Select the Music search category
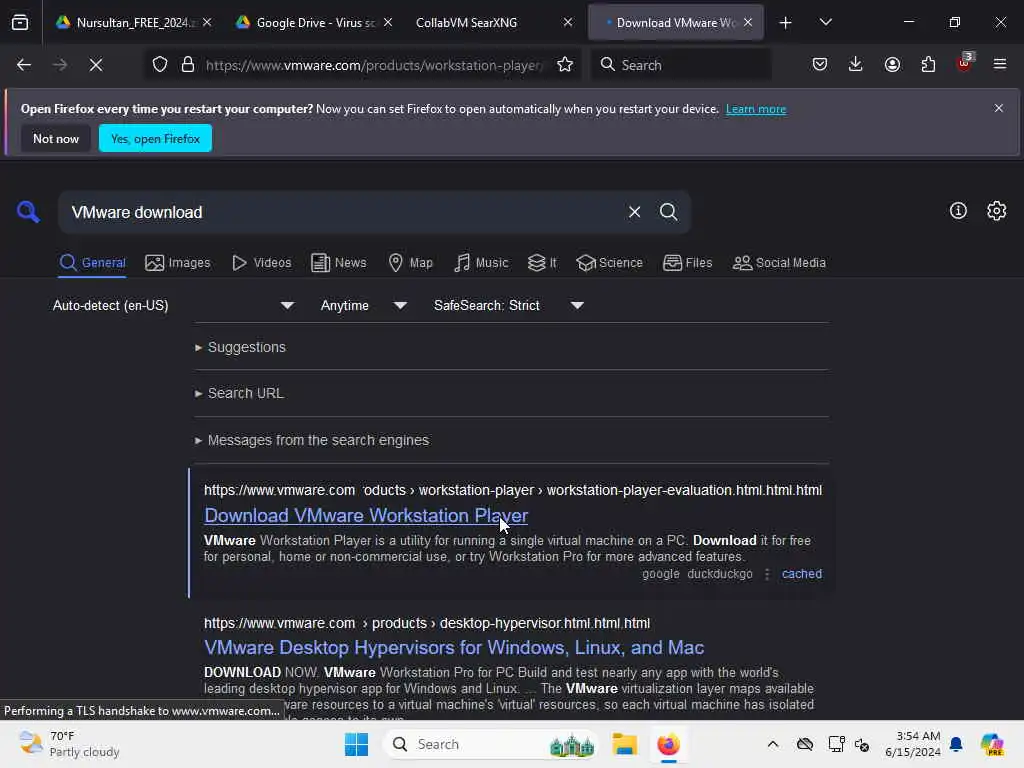 pos(481,263)
